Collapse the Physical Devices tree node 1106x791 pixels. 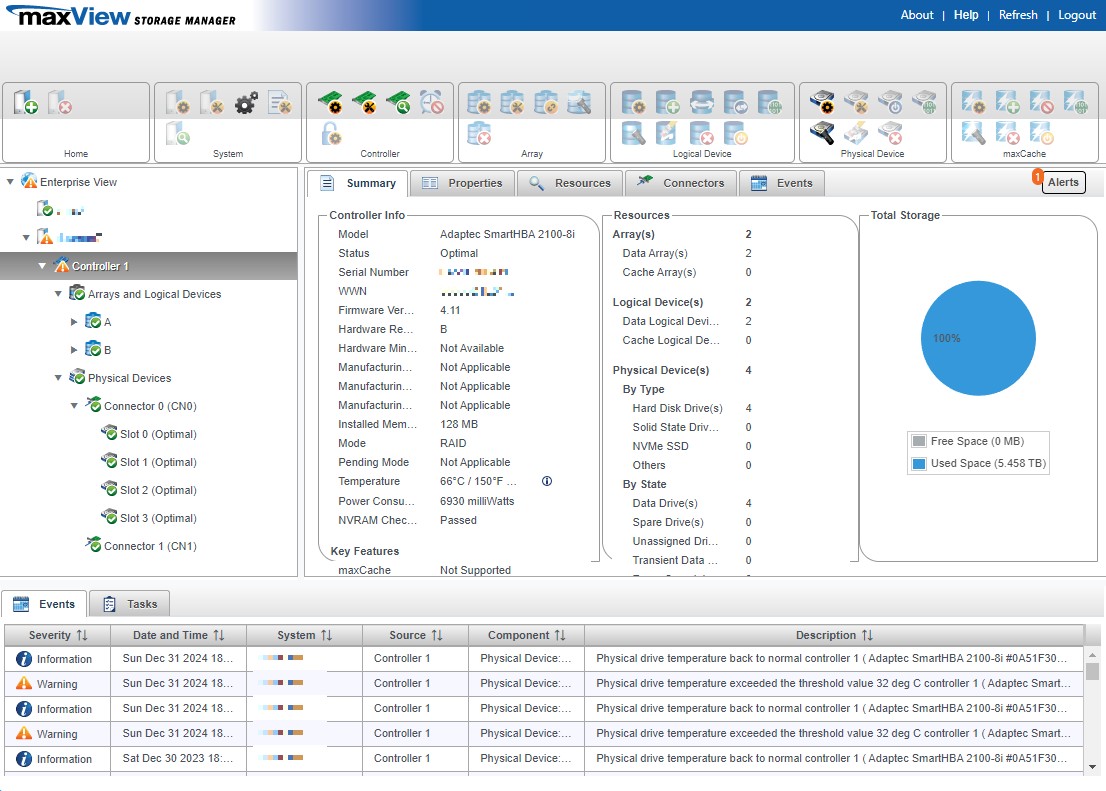click(58, 378)
